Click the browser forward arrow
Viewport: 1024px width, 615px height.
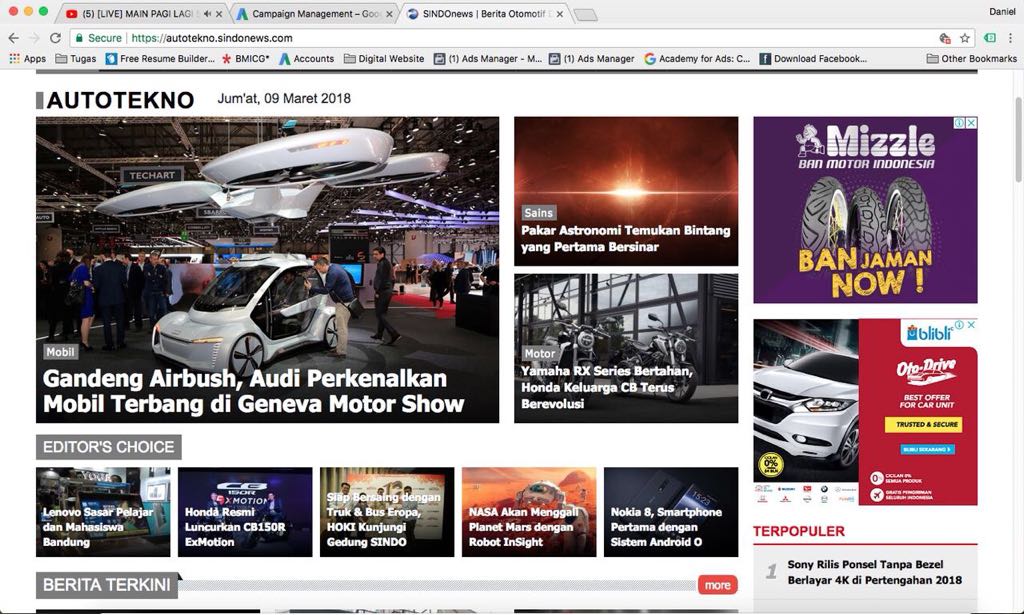pos(34,38)
